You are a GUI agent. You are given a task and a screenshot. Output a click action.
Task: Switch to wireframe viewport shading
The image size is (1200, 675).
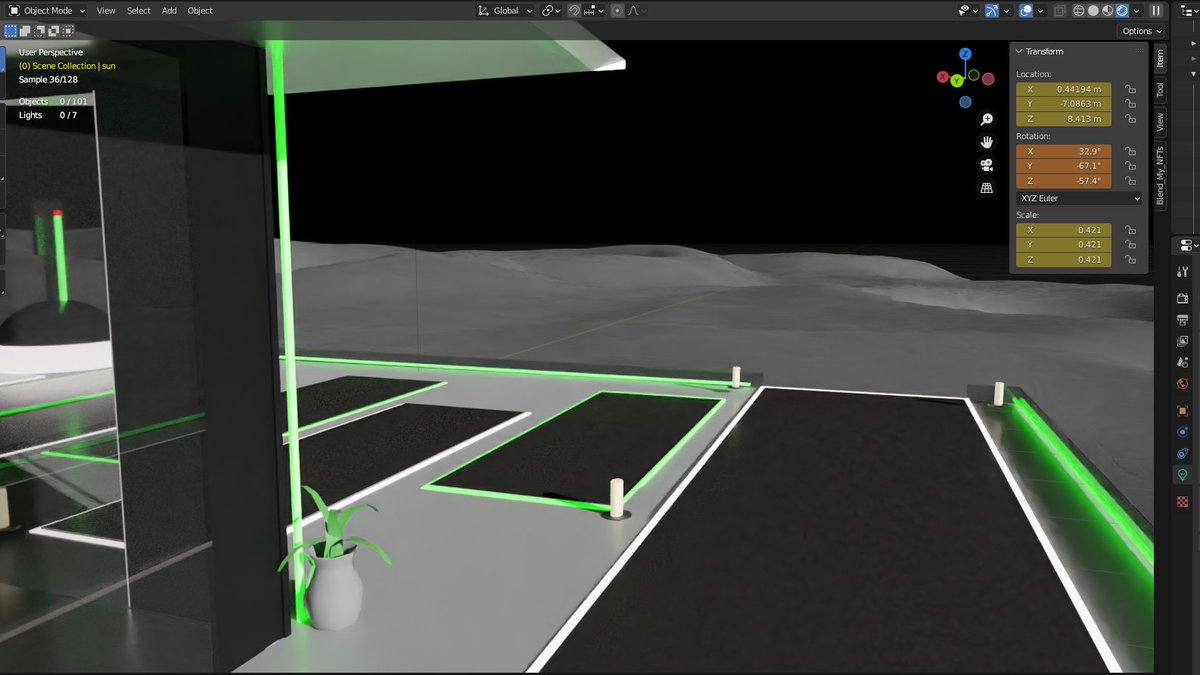pyautogui.click(x=1078, y=11)
